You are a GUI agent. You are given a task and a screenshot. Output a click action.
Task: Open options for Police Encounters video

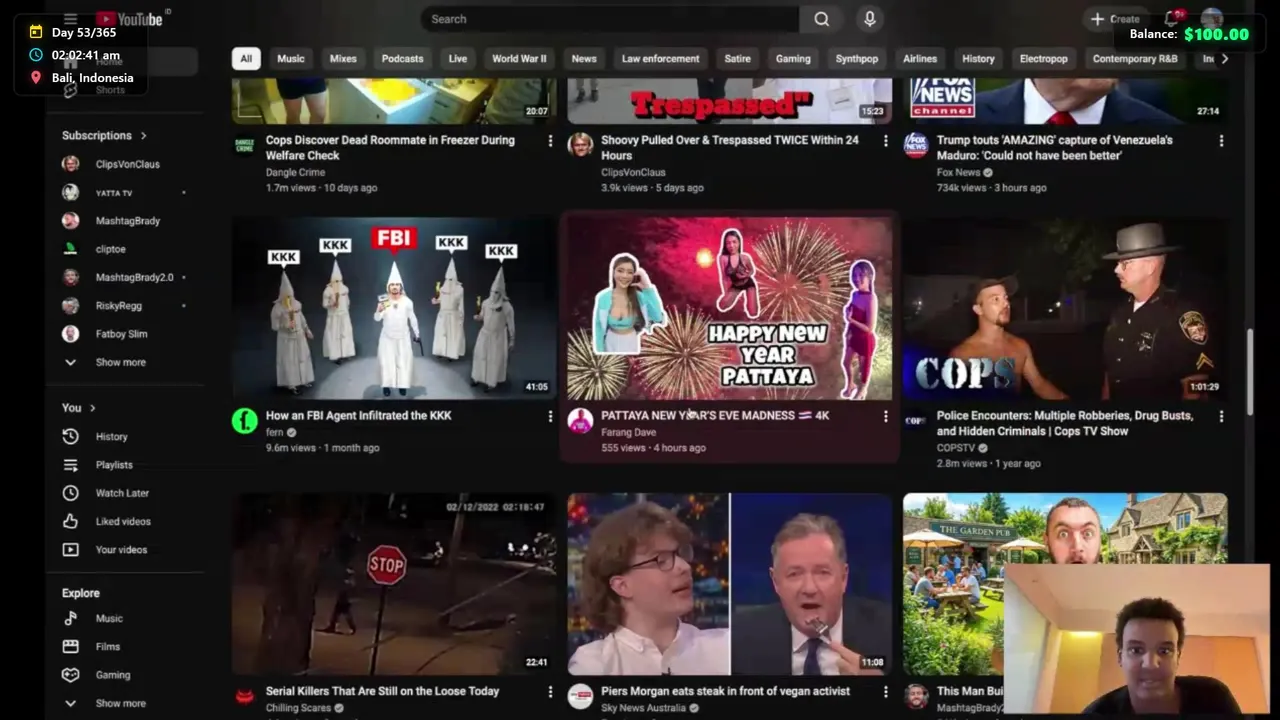pos(1221,416)
